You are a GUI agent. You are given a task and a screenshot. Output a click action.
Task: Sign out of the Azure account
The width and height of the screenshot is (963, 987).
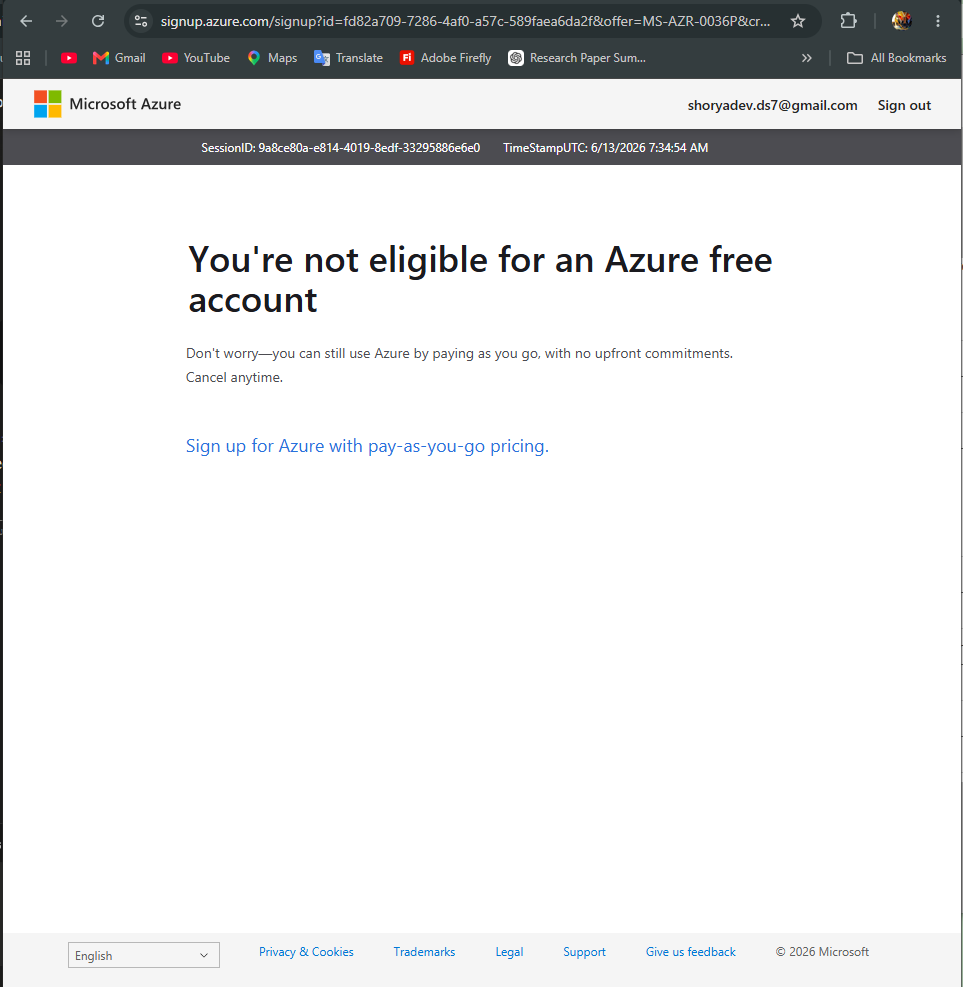coord(904,105)
